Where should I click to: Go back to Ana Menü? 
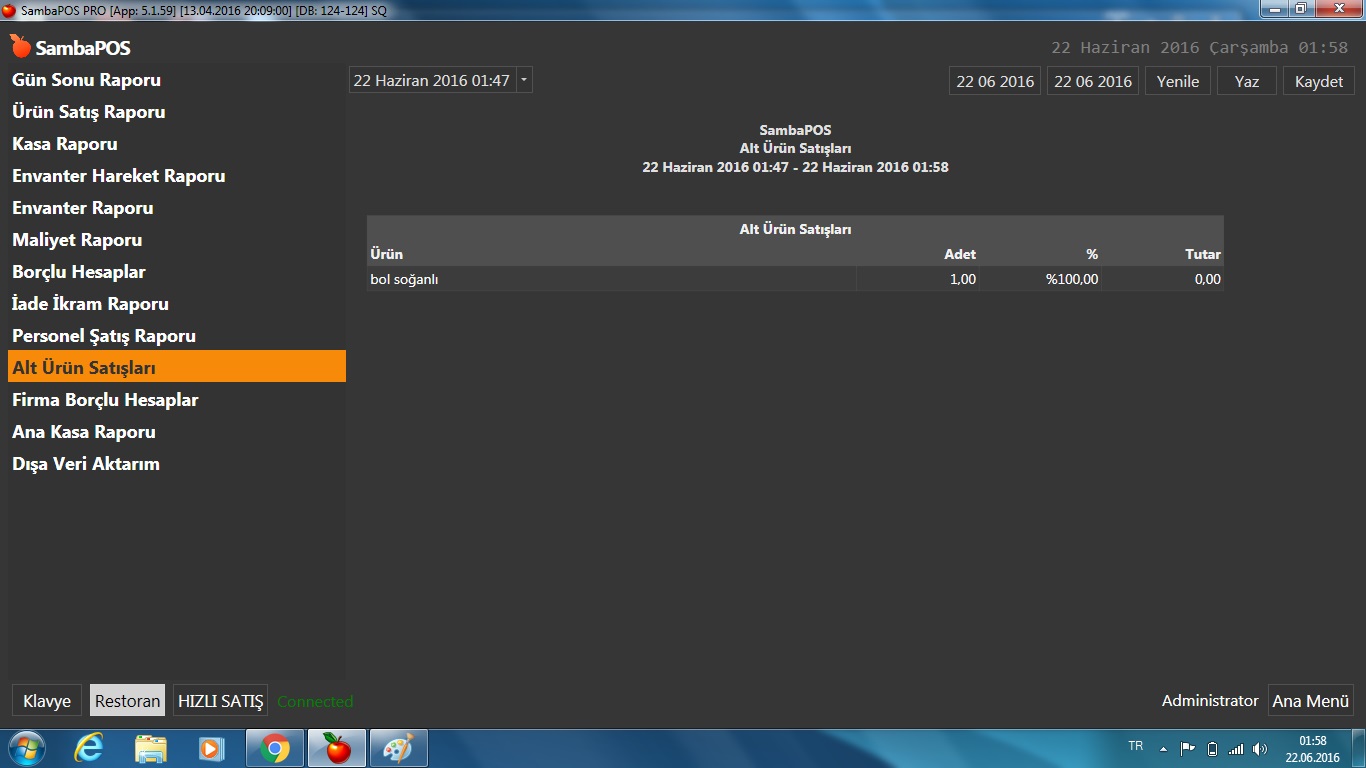[1310, 701]
